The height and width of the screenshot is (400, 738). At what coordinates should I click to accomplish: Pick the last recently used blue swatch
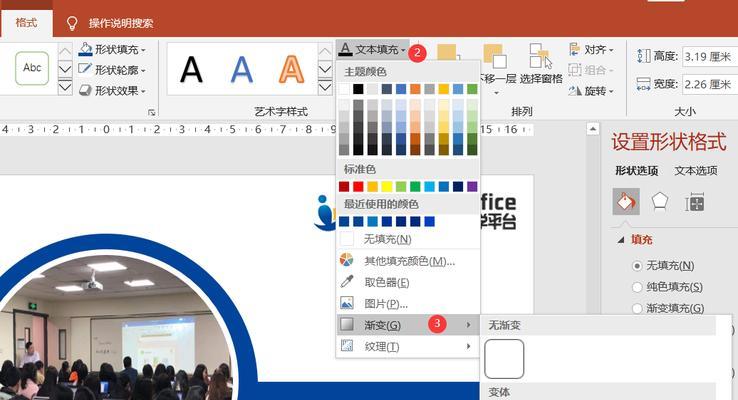click(x=429, y=221)
